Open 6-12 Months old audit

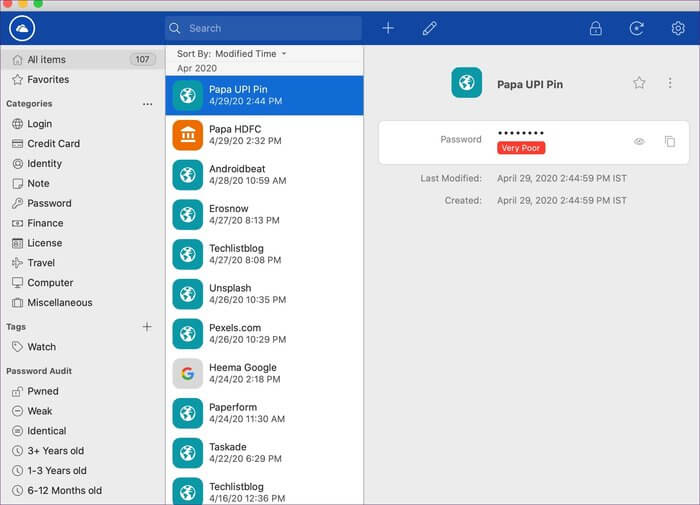(x=81, y=491)
